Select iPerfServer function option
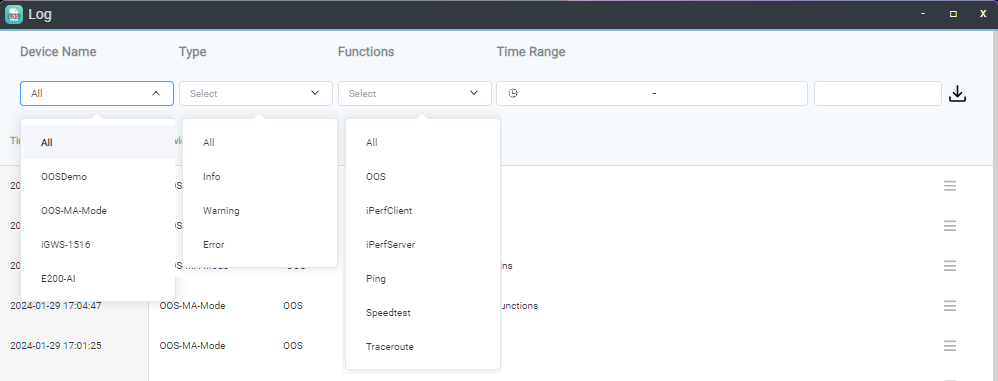The image size is (998, 381). click(423, 244)
